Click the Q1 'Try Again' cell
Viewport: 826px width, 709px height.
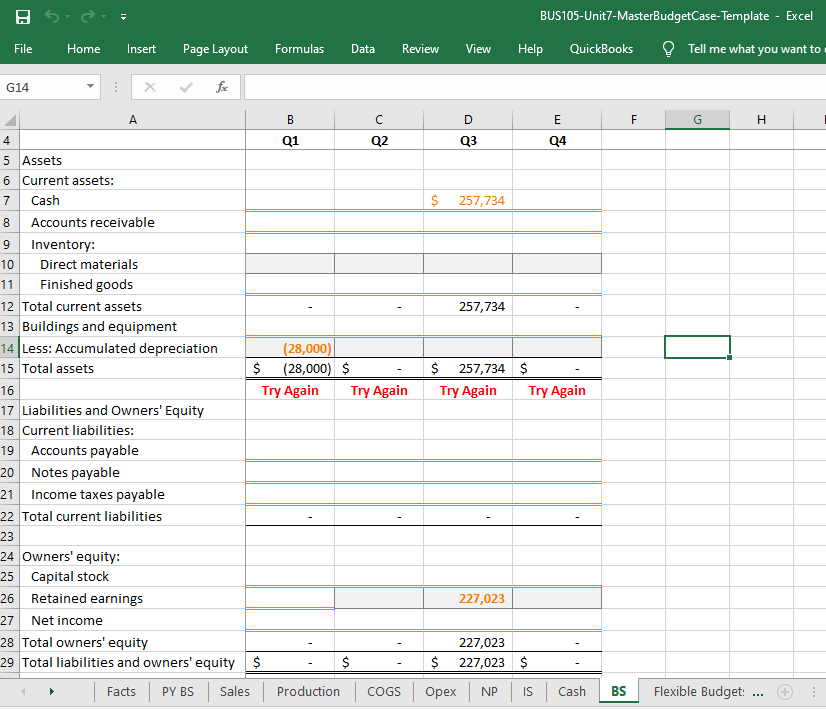290,390
